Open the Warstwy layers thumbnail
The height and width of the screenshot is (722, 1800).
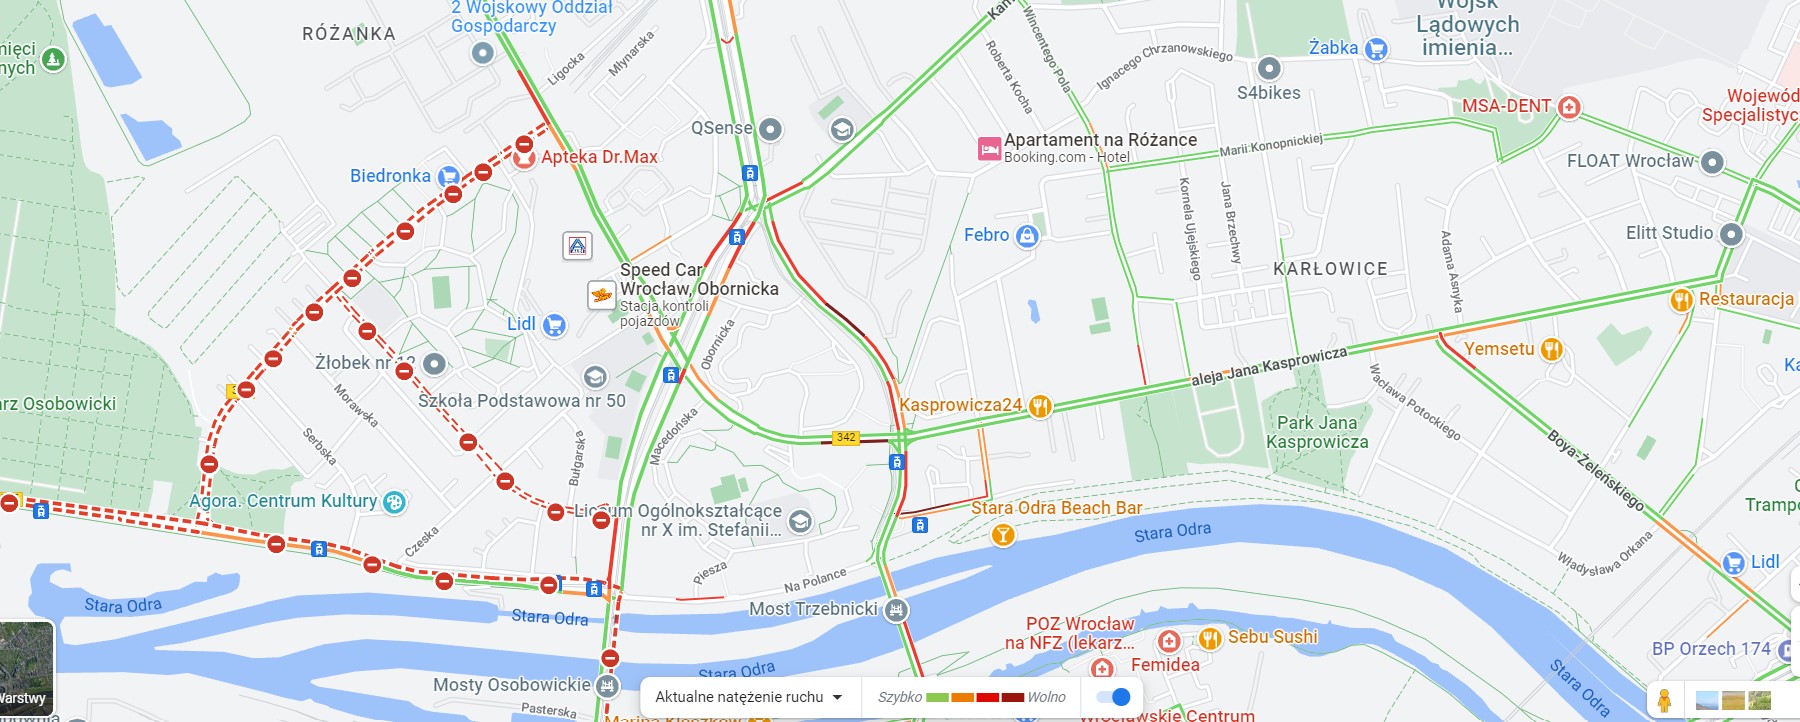[x=25, y=667]
